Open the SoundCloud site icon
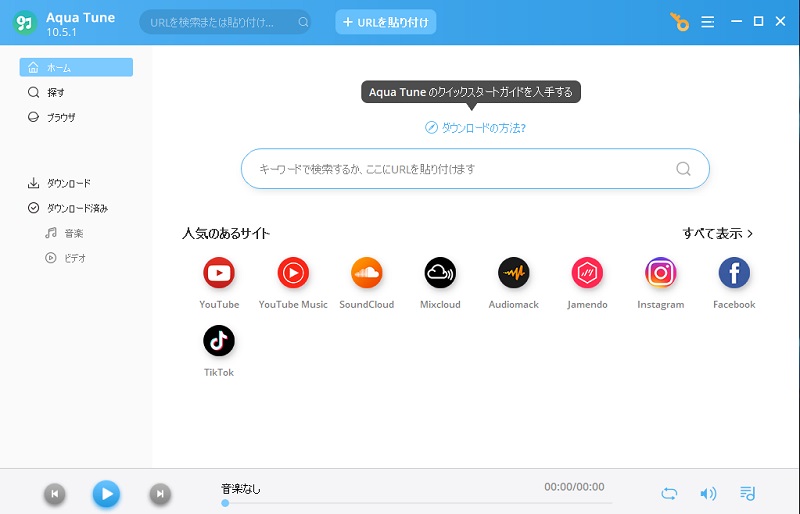The image size is (800, 514). pos(366,273)
